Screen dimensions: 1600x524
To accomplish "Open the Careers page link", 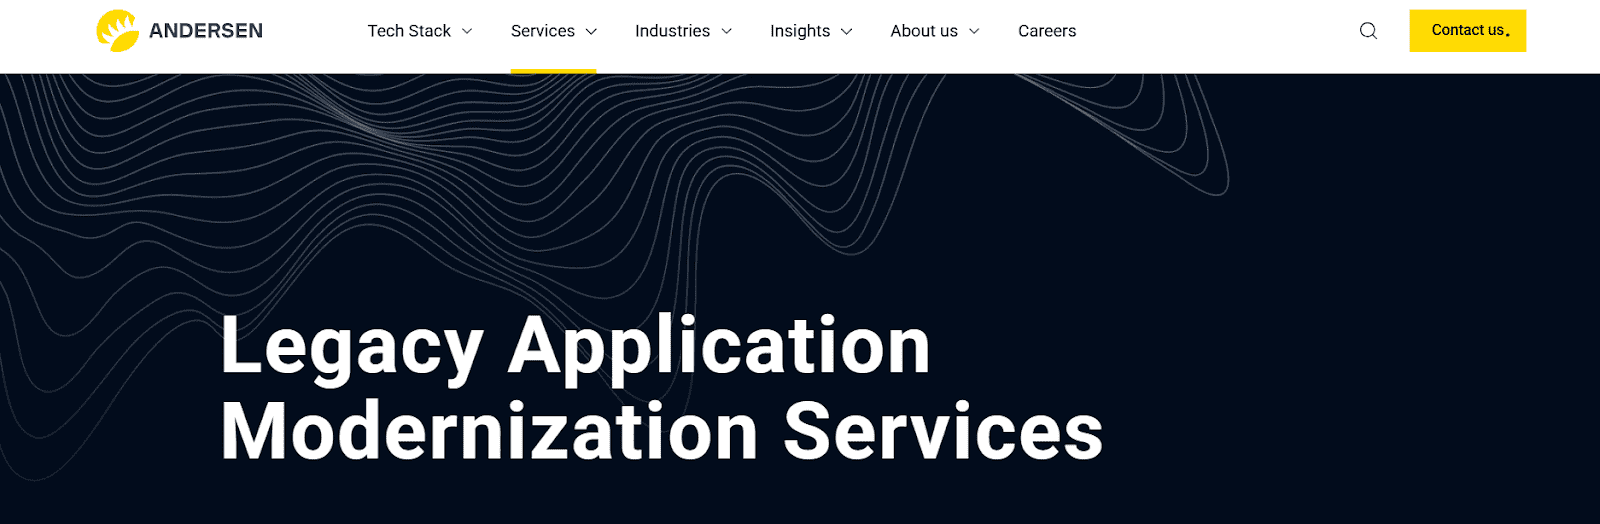I will pyautogui.click(x=1046, y=31).
